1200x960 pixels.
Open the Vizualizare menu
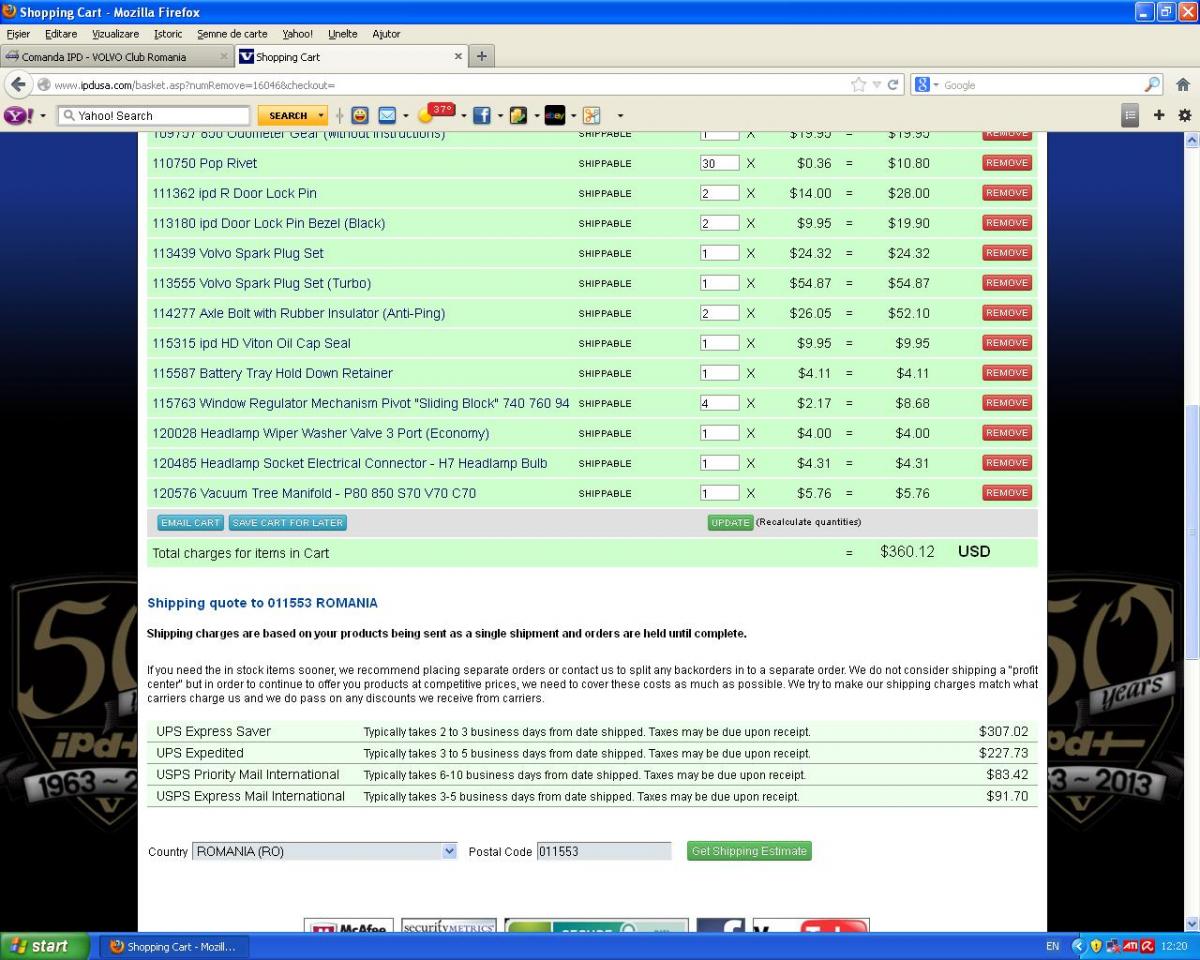(115, 34)
